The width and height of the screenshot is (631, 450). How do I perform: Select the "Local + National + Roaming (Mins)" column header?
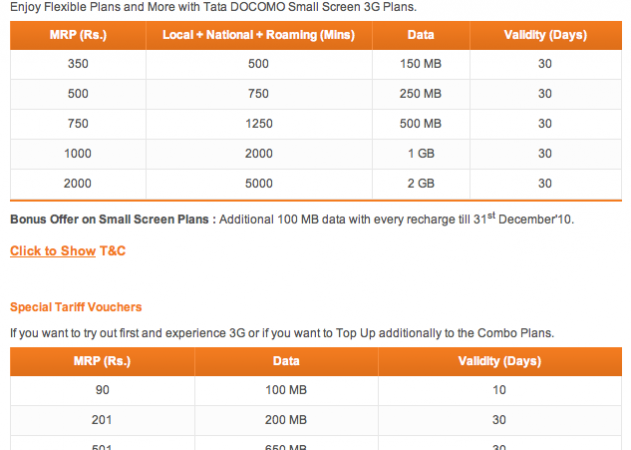coord(258,35)
